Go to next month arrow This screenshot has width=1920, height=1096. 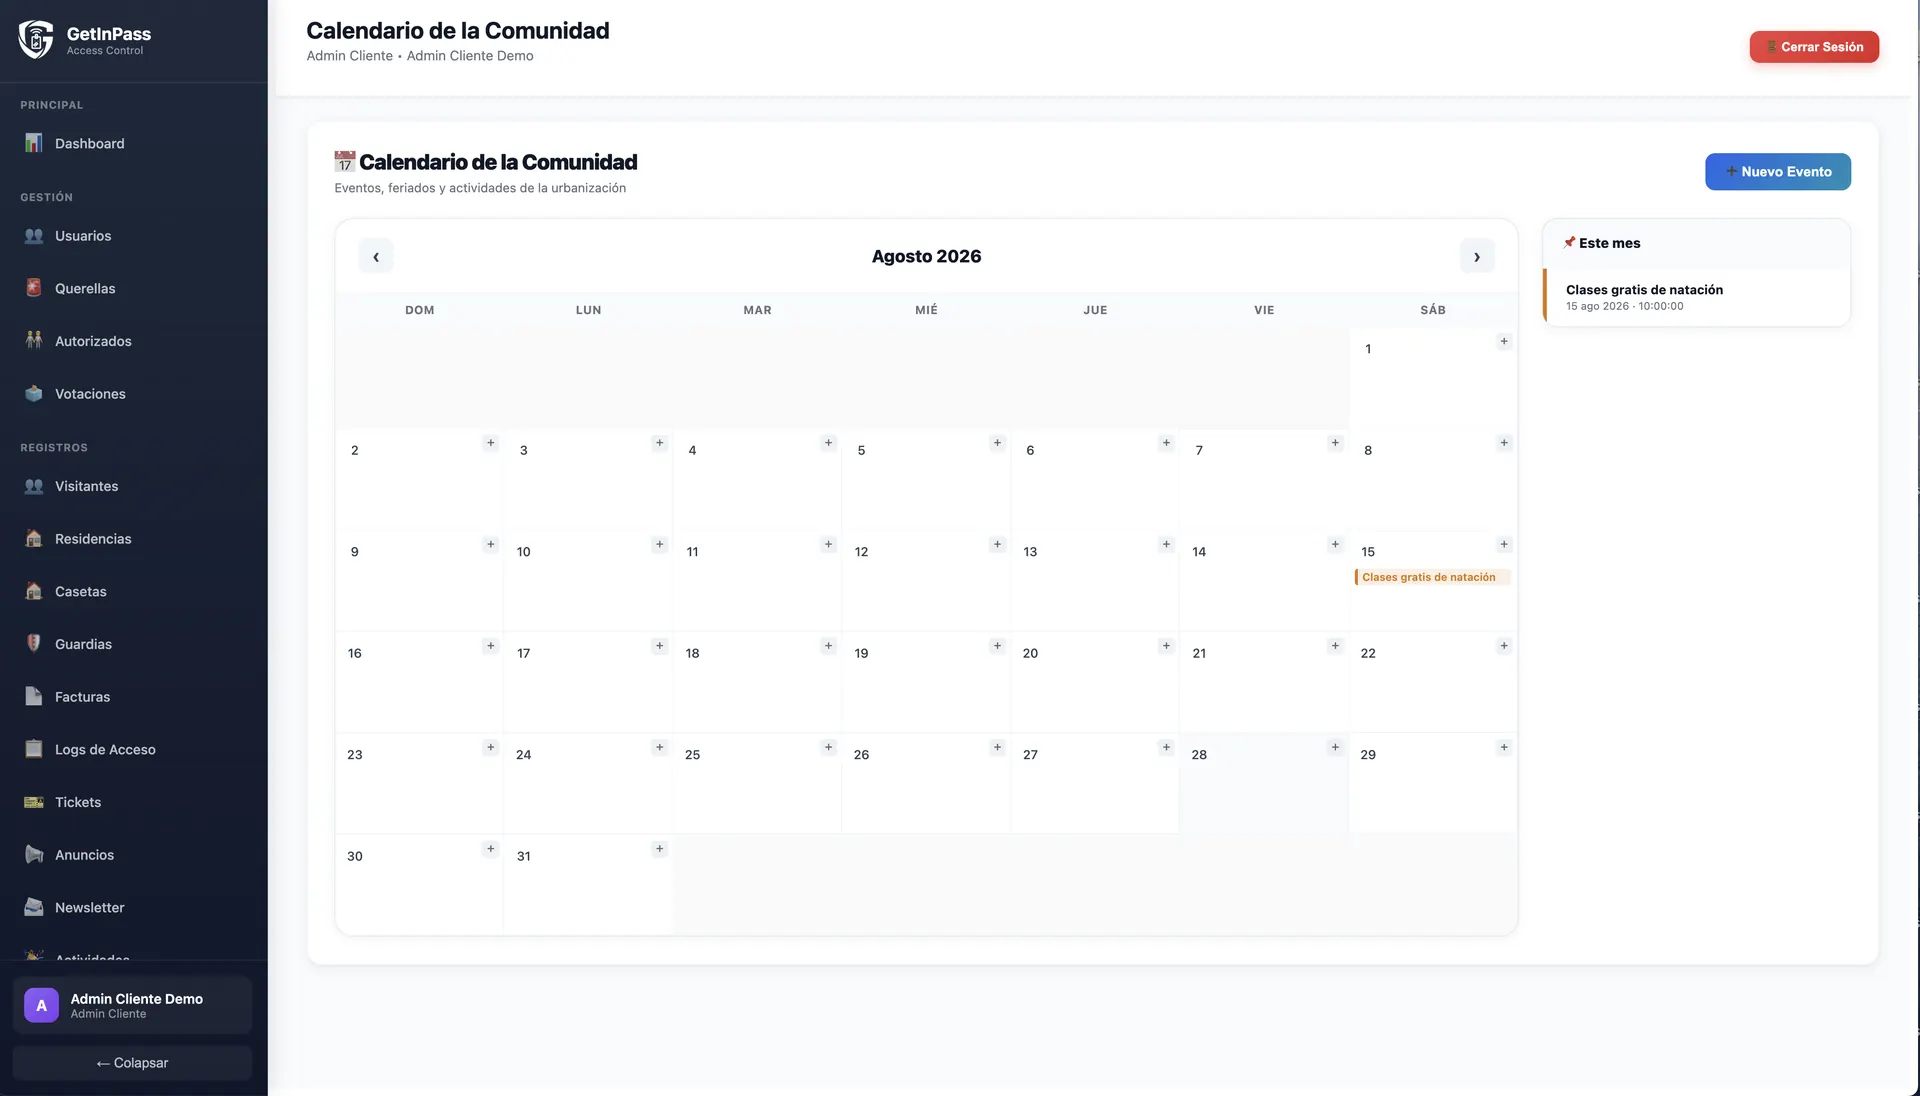(x=1477, y=256)
